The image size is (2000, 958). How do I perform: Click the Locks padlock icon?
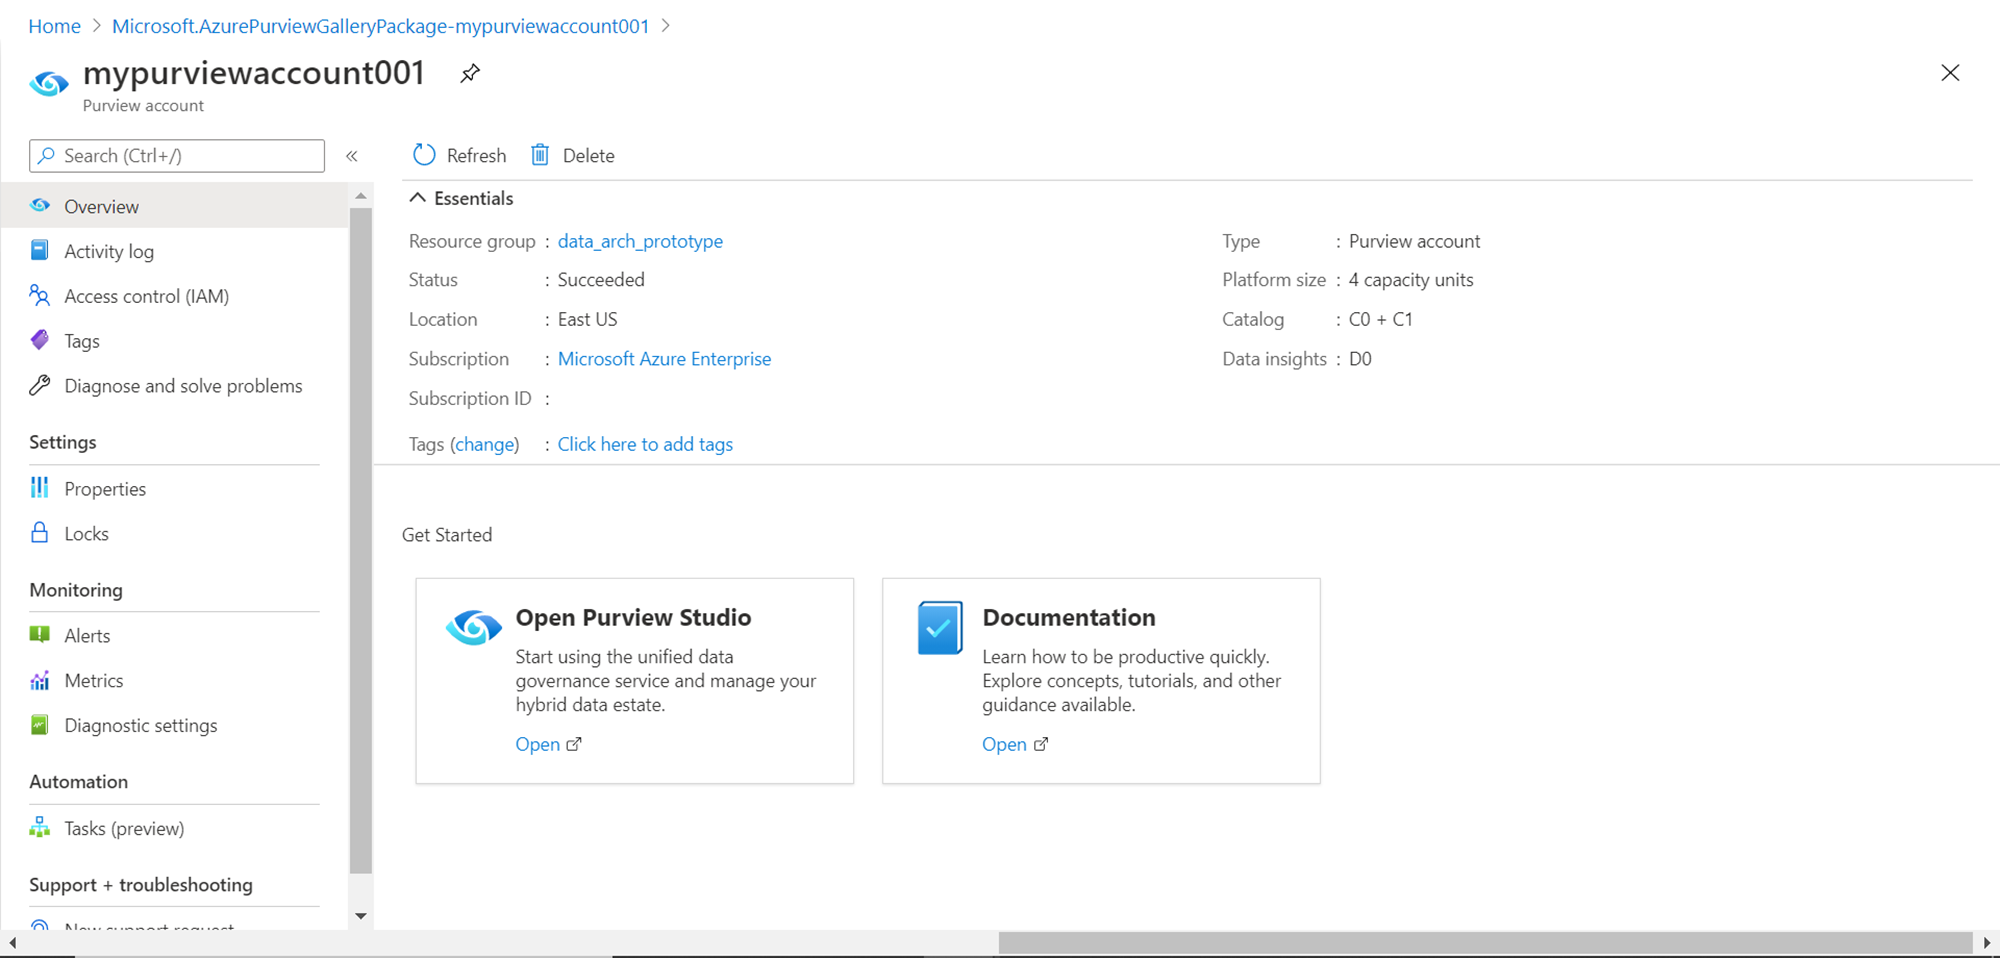coord(40,533)
